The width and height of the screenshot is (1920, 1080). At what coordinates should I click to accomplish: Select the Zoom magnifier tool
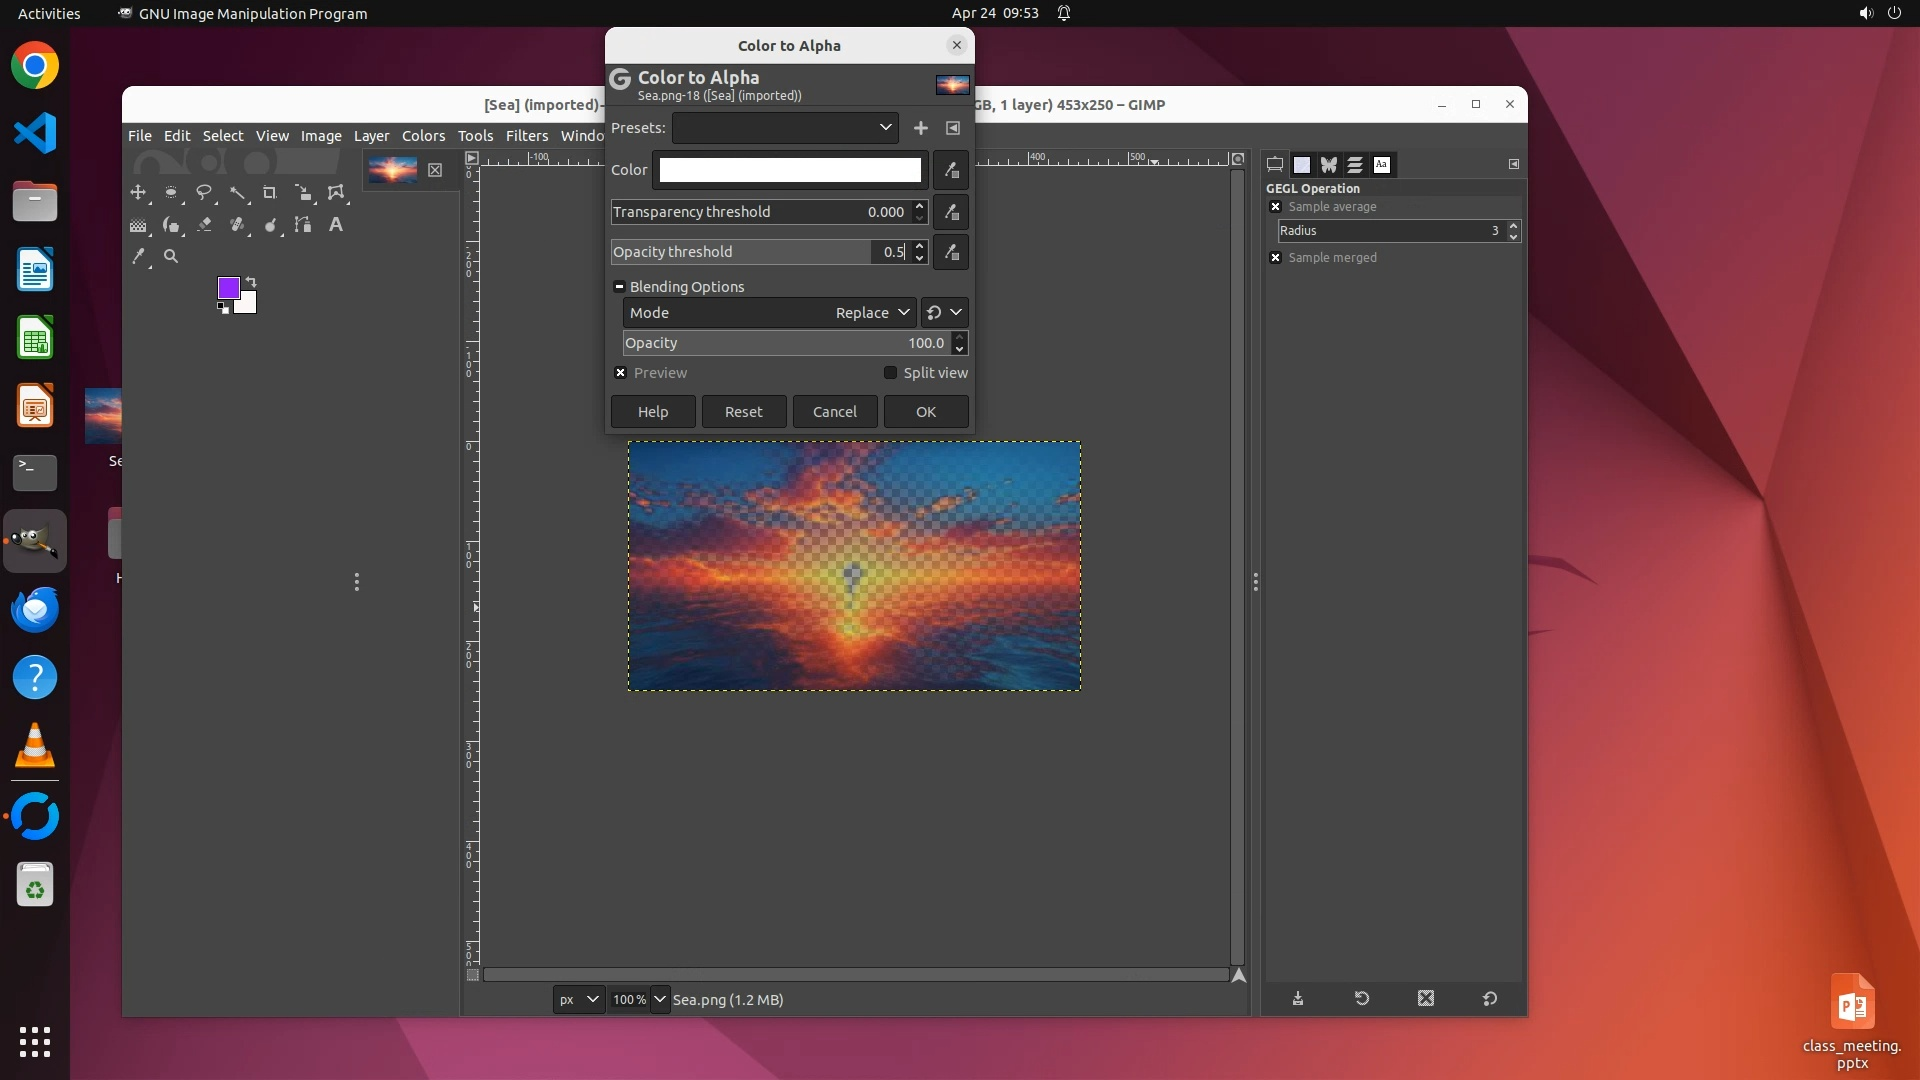pyautogui.click(x=171, y=257)
